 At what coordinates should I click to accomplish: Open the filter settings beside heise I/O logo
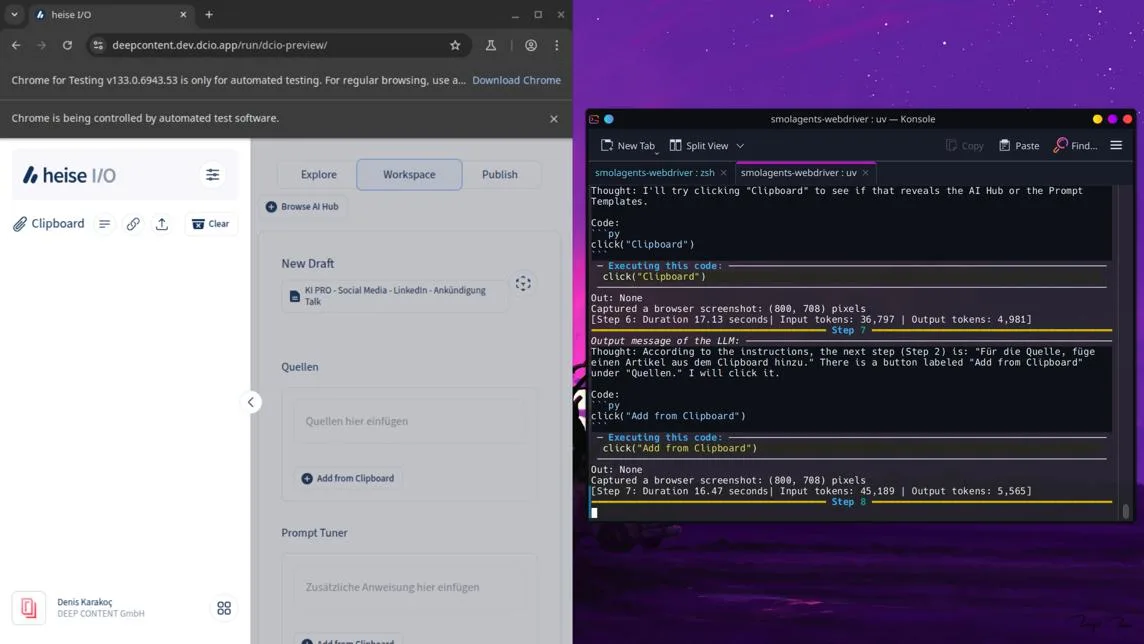pyautogui.click(x=212, y=174)
